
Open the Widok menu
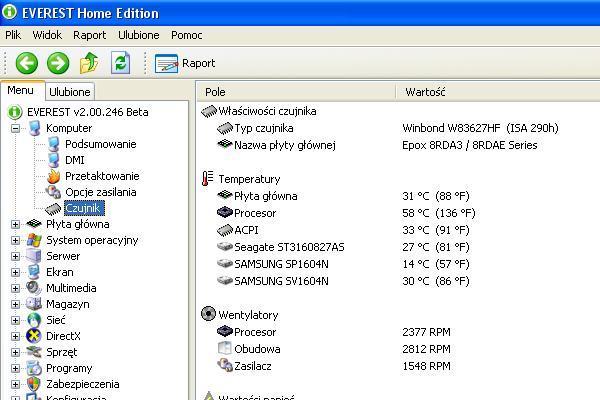click(47, 35)
